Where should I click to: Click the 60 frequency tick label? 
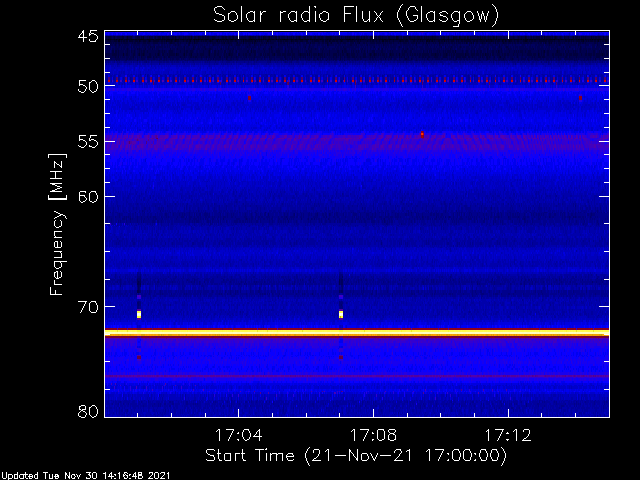click(x=88, y=197)
